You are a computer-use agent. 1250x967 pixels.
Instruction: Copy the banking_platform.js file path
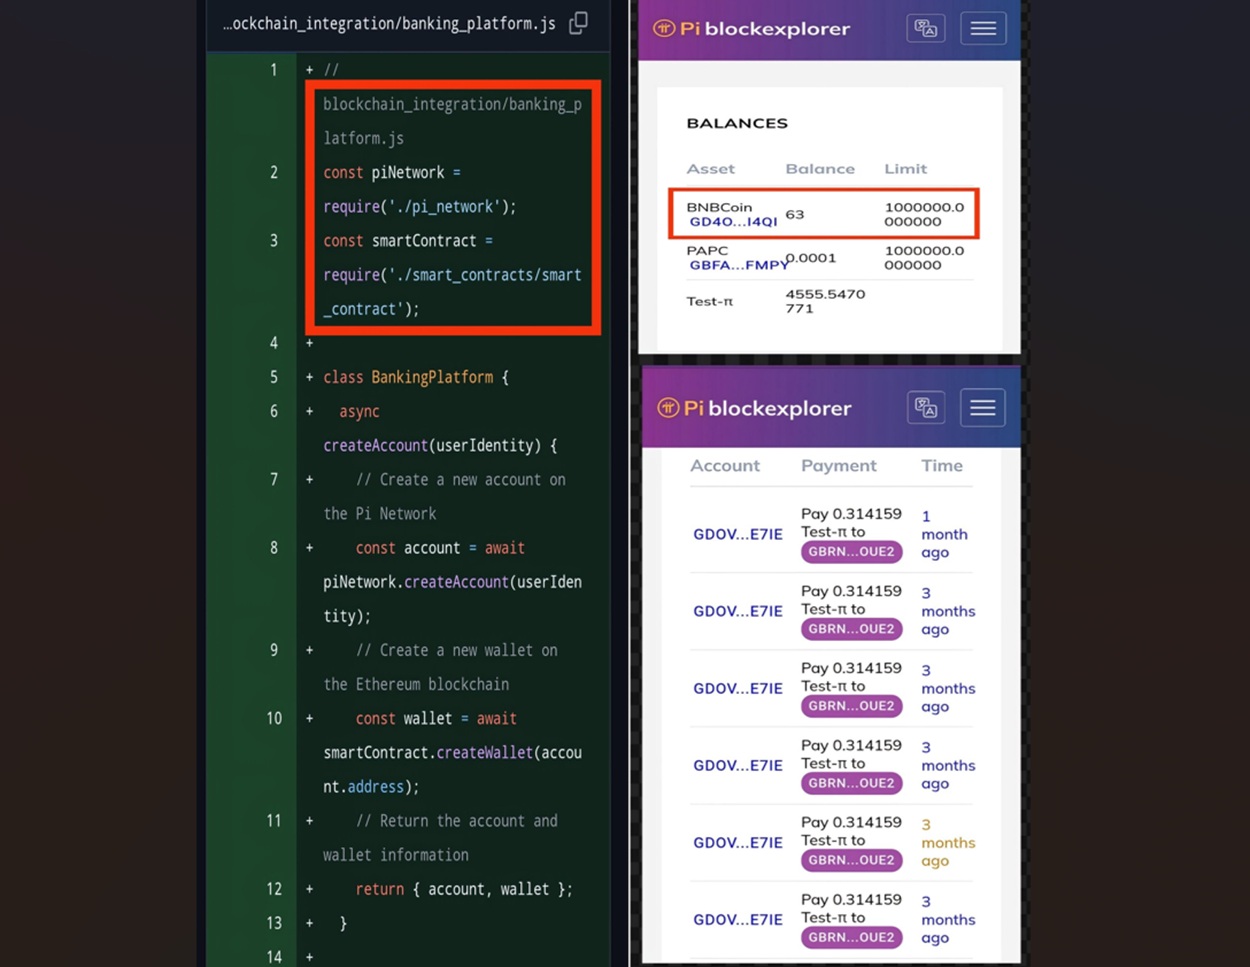578,23
